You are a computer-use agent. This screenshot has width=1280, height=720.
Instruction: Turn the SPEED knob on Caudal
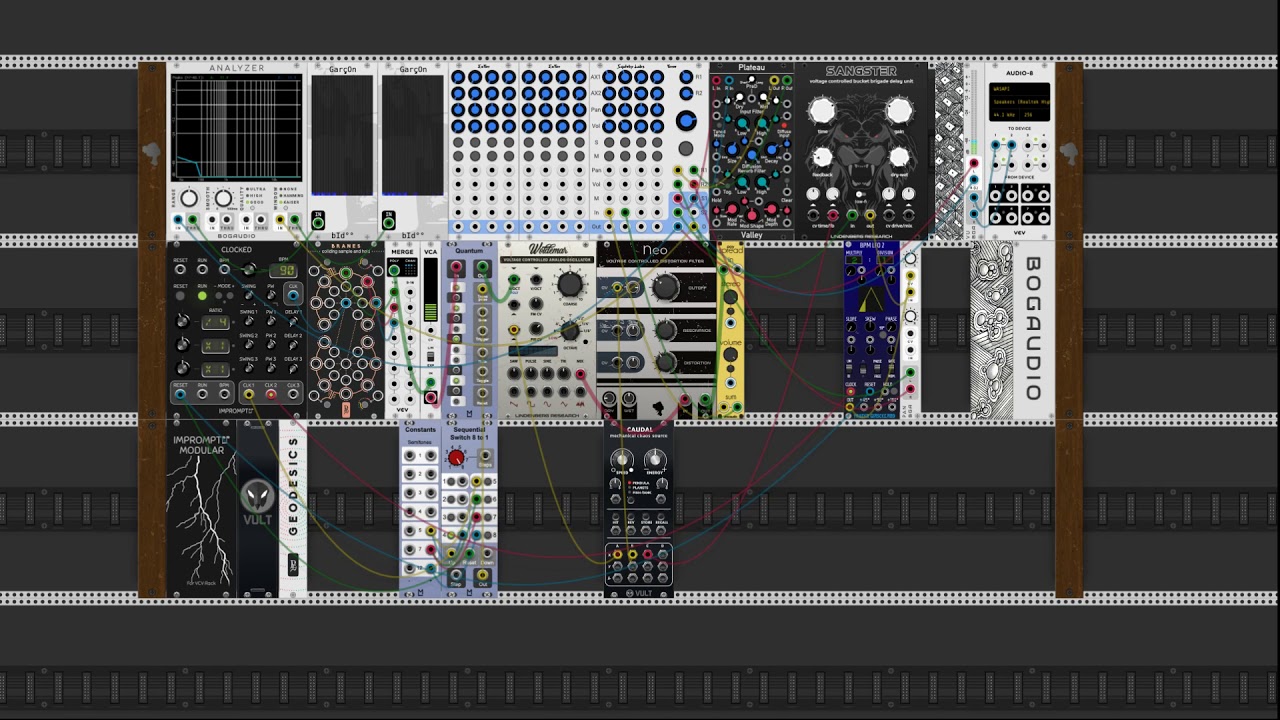click(x=622, y=459)
